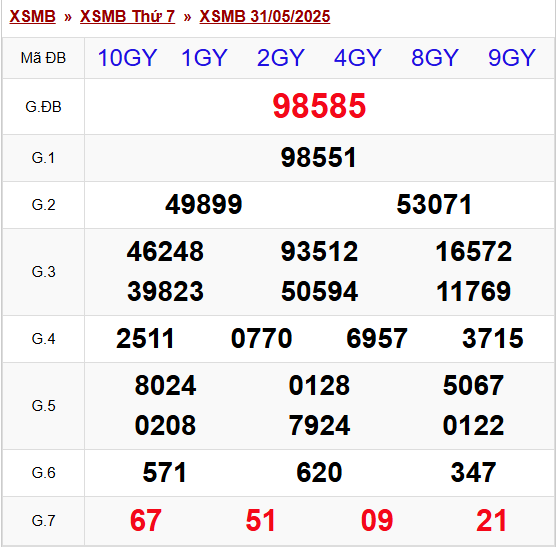The image size is (558, 547).
Task: Click the red G.7 number 67
Action: [146, 520]
